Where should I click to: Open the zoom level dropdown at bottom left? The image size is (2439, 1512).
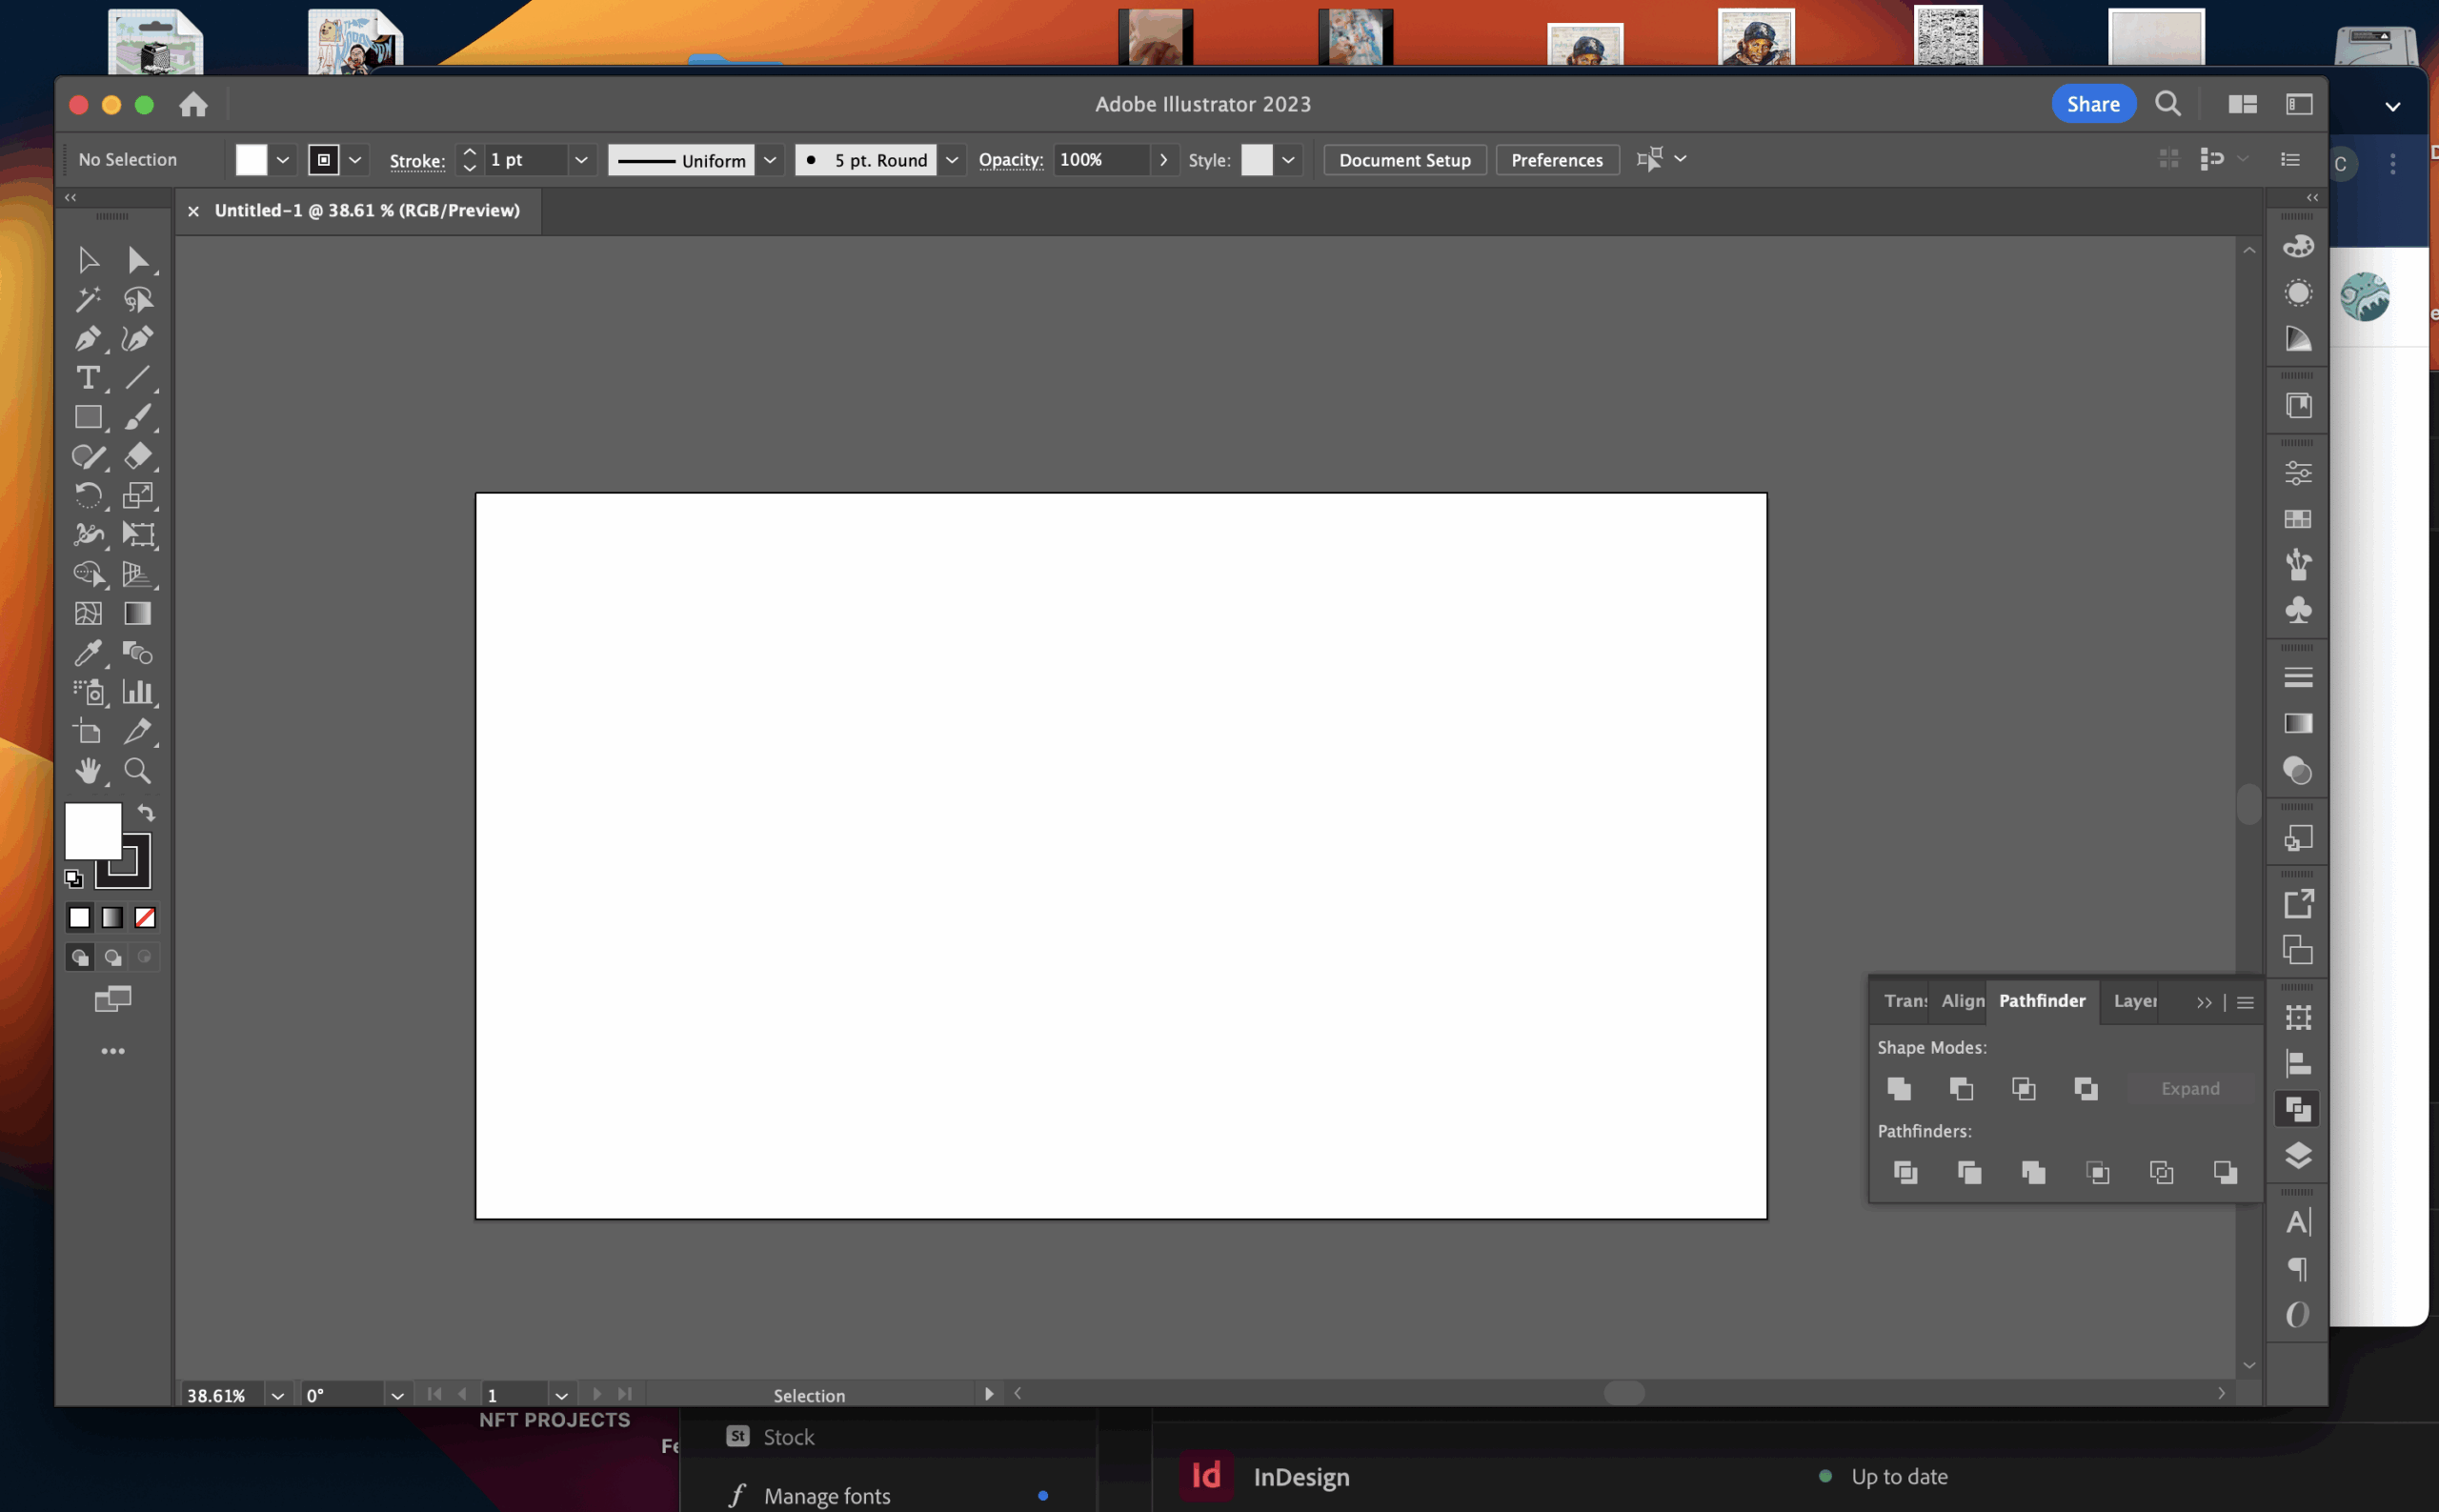pyautogui.click(x=277, y=1394)
